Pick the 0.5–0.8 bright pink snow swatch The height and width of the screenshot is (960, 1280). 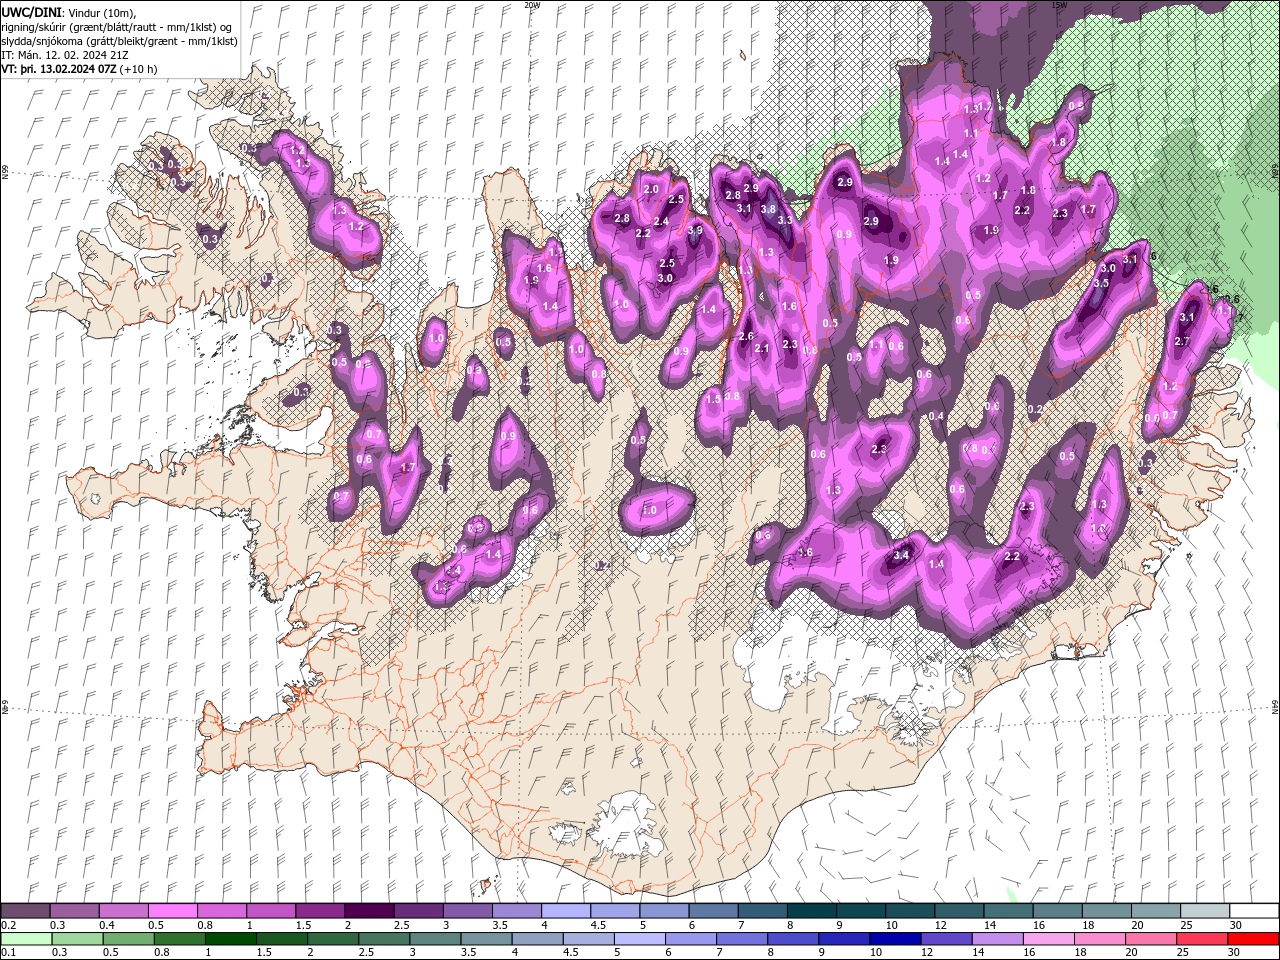(172, 911)
